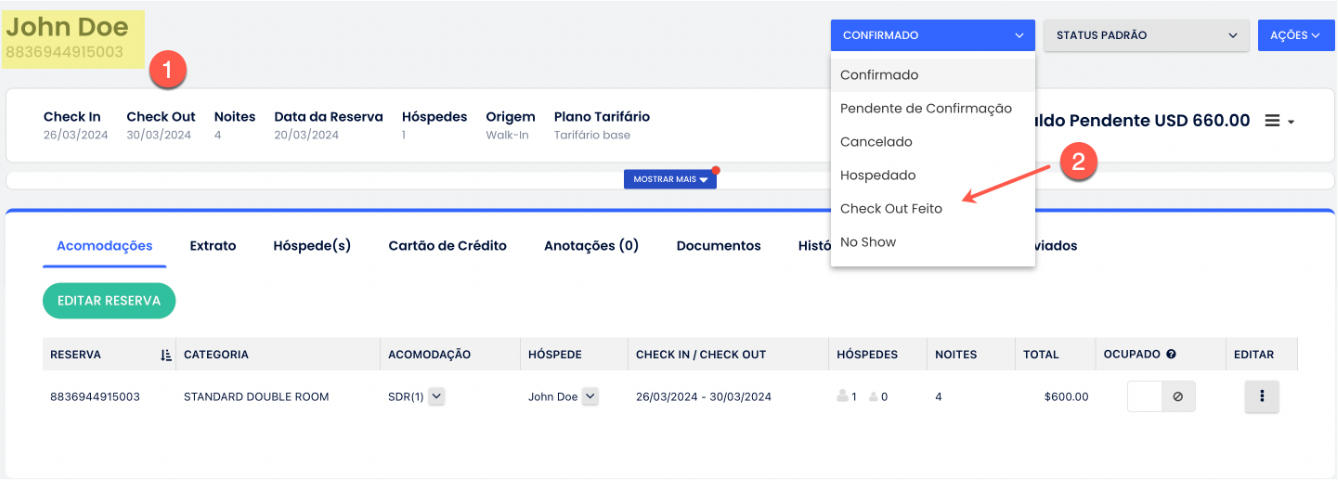
Task: Open the John Doe guest dropdown
Action: coord(590,397)
